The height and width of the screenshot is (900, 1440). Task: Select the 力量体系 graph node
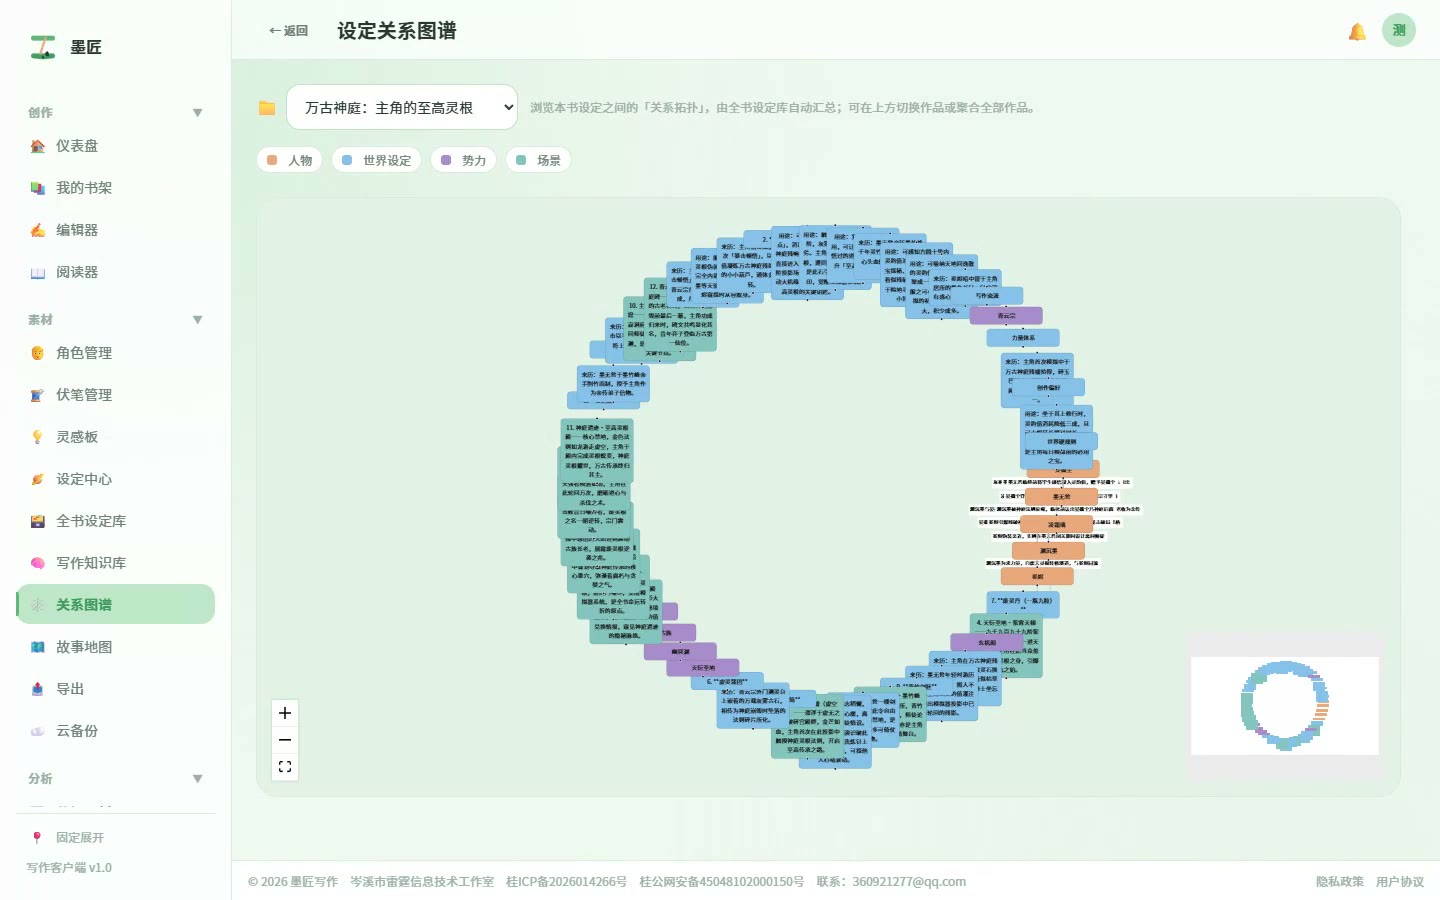click(x=1023, y=338)
